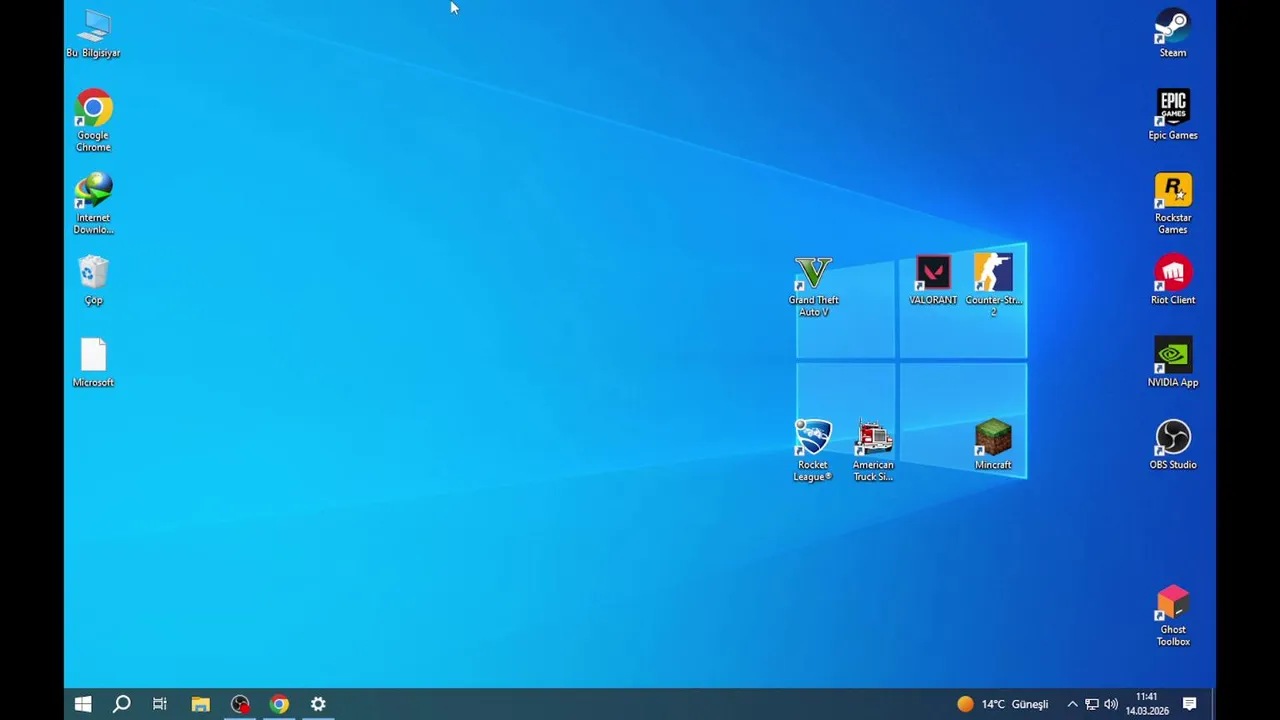
Task: Select the Grand Theft Auto V shortcut
Action: pyautogui.click(x=813, y=287)
